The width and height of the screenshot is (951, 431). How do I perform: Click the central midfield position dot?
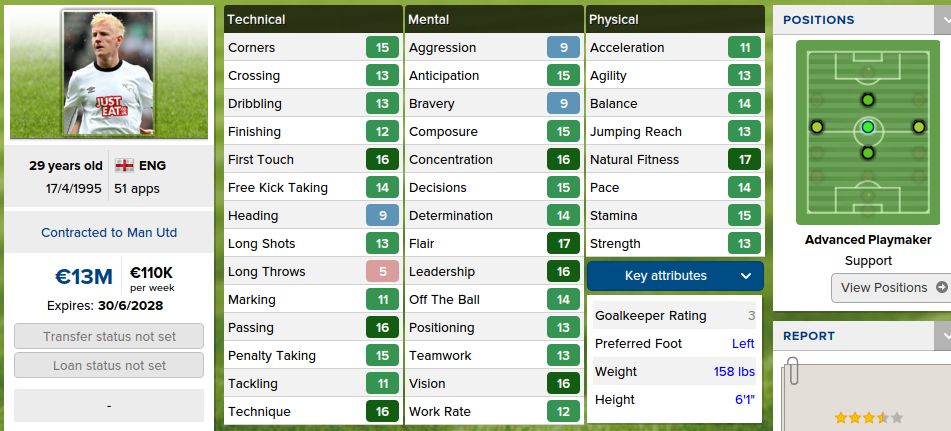click(x=867, y=127)
